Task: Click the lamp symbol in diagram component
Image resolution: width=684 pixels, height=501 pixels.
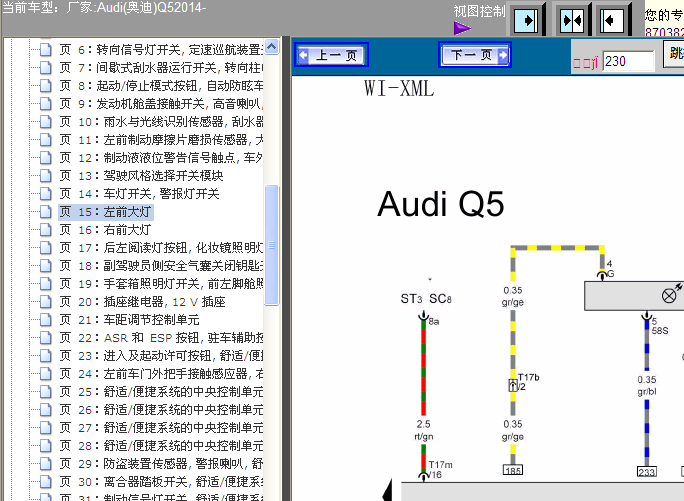Action: coord(669,296)
